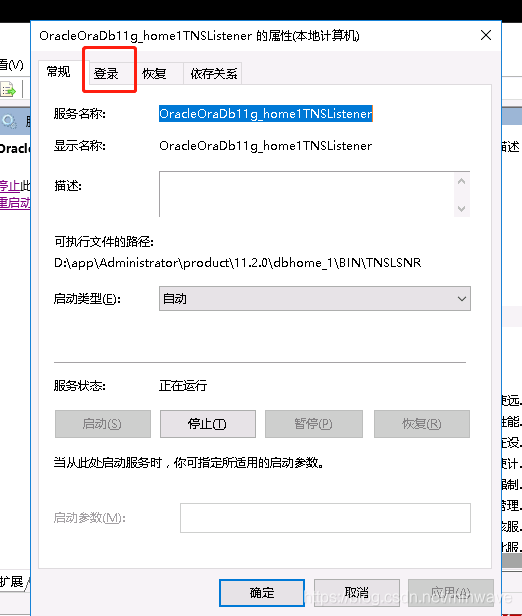Click the 恢复(R) button

tap(421, 424)
